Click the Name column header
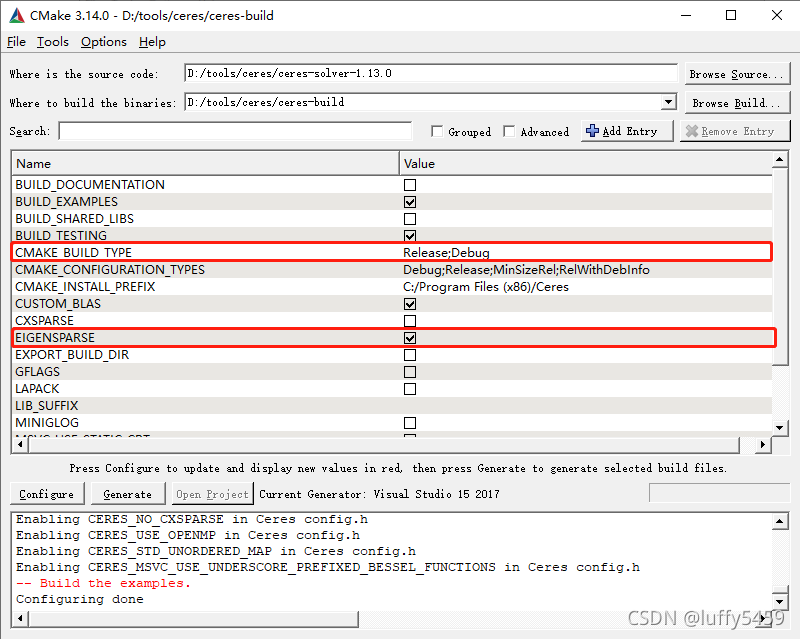Screen dimensions: 800x639 (x=205, y=163)
